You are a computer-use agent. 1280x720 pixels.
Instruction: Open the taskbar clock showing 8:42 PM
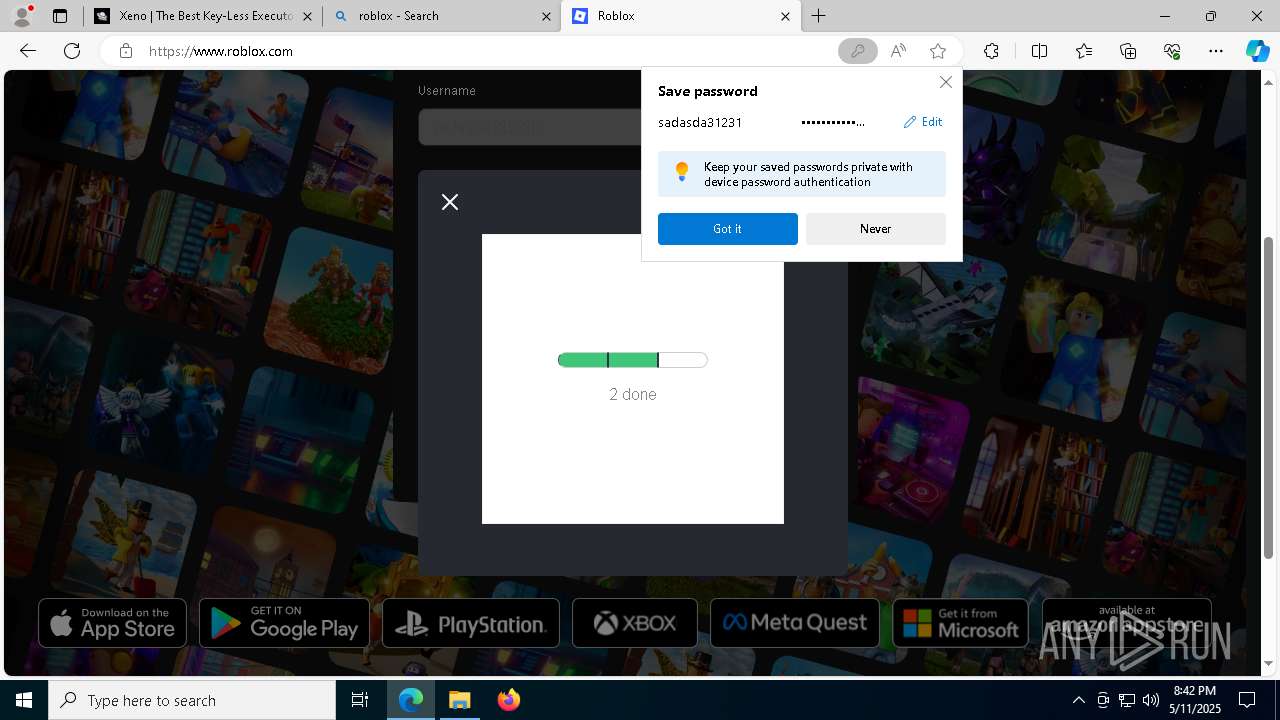[1194, 700]
